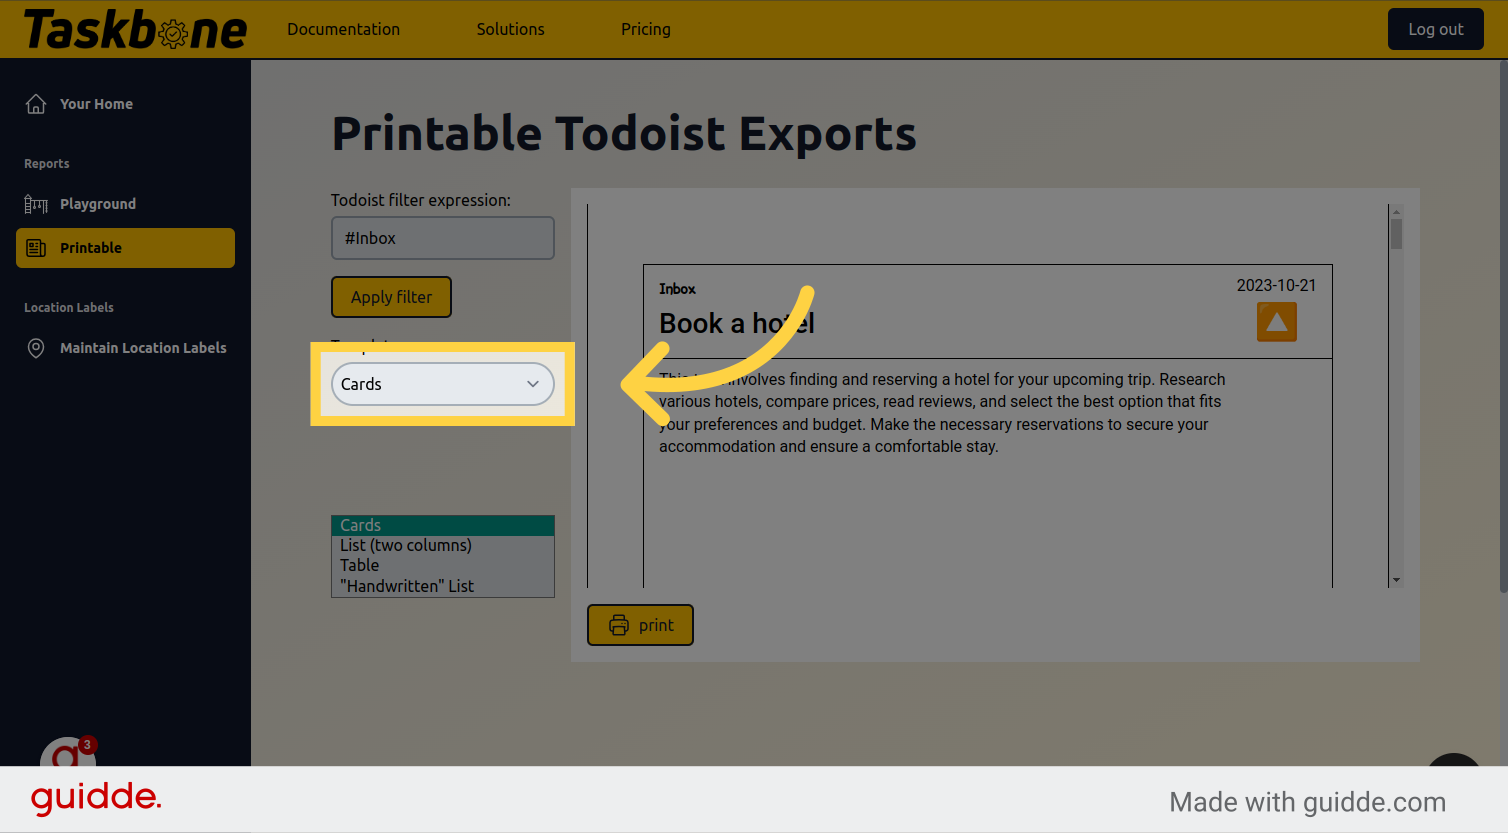This screenshot has height=833, width=1508.
Task: Click the page's main vertical scrollbar
Action: click(1503, 327)
